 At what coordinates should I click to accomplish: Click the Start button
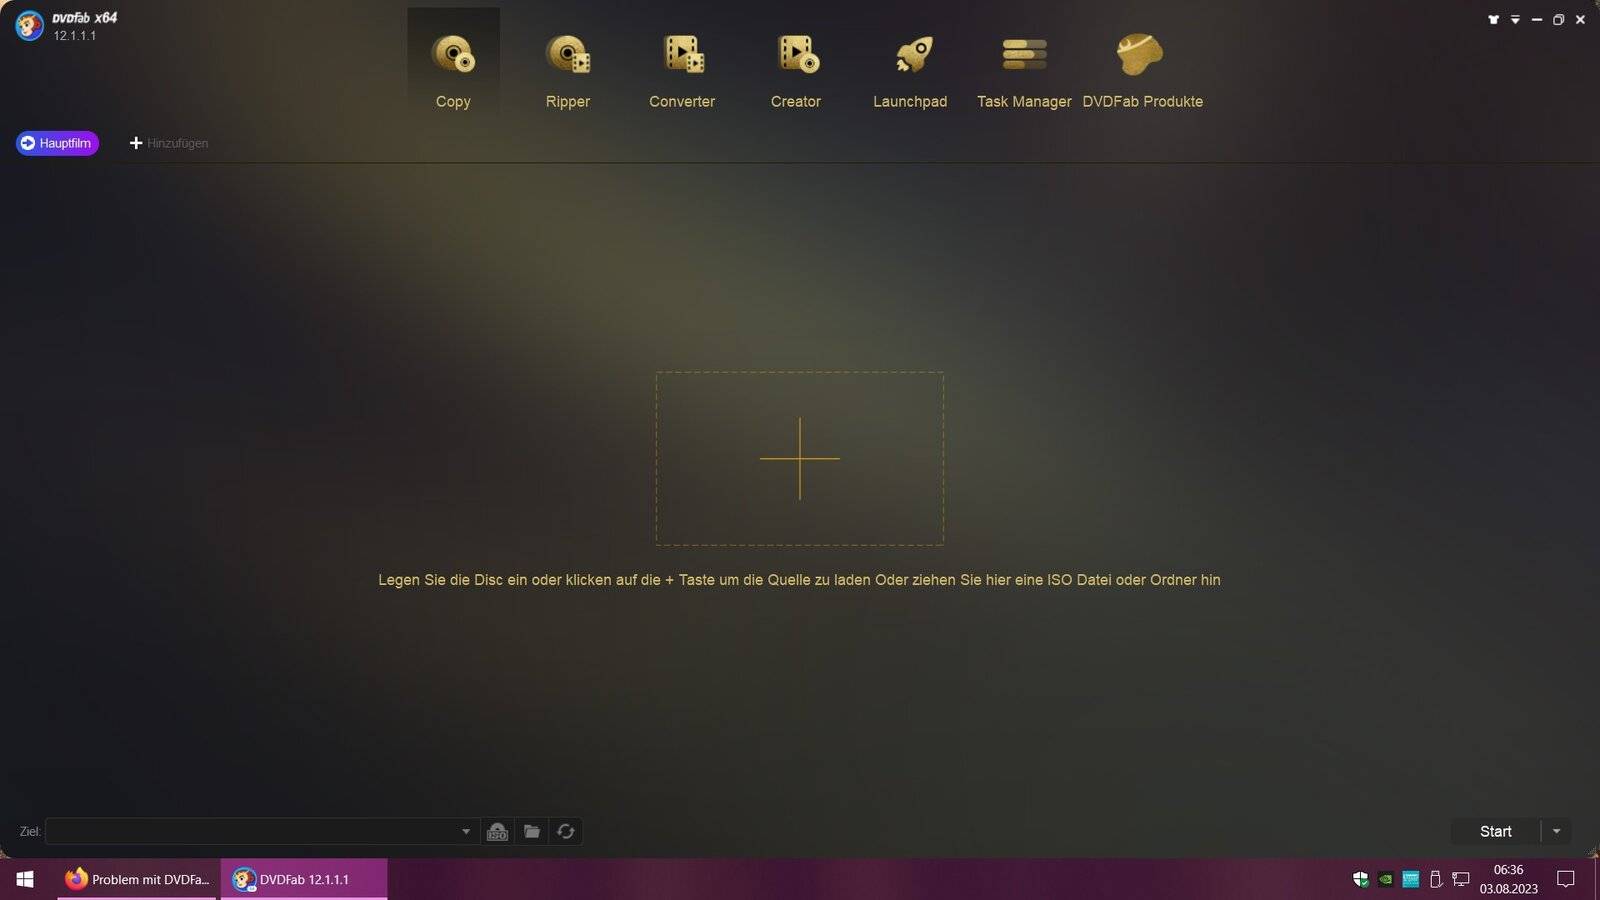(1495, 831)
